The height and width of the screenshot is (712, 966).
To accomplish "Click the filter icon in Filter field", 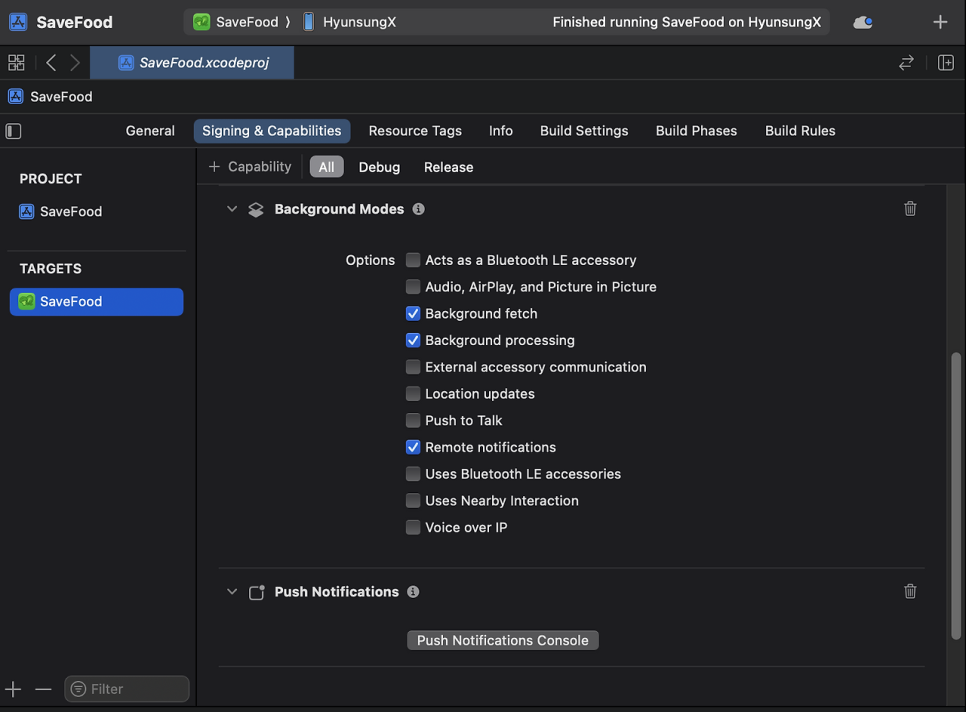I will click(x=78, y=689).
